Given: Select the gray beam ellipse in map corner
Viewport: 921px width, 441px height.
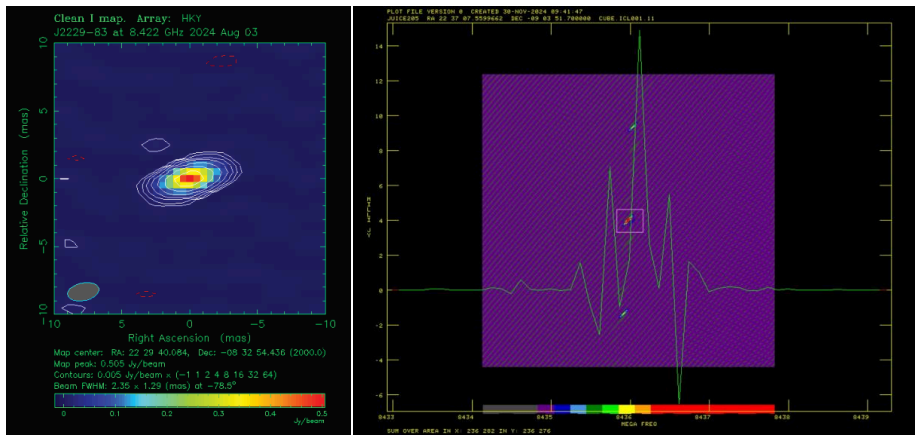Looking at the screenshot, I should [83, 291].
